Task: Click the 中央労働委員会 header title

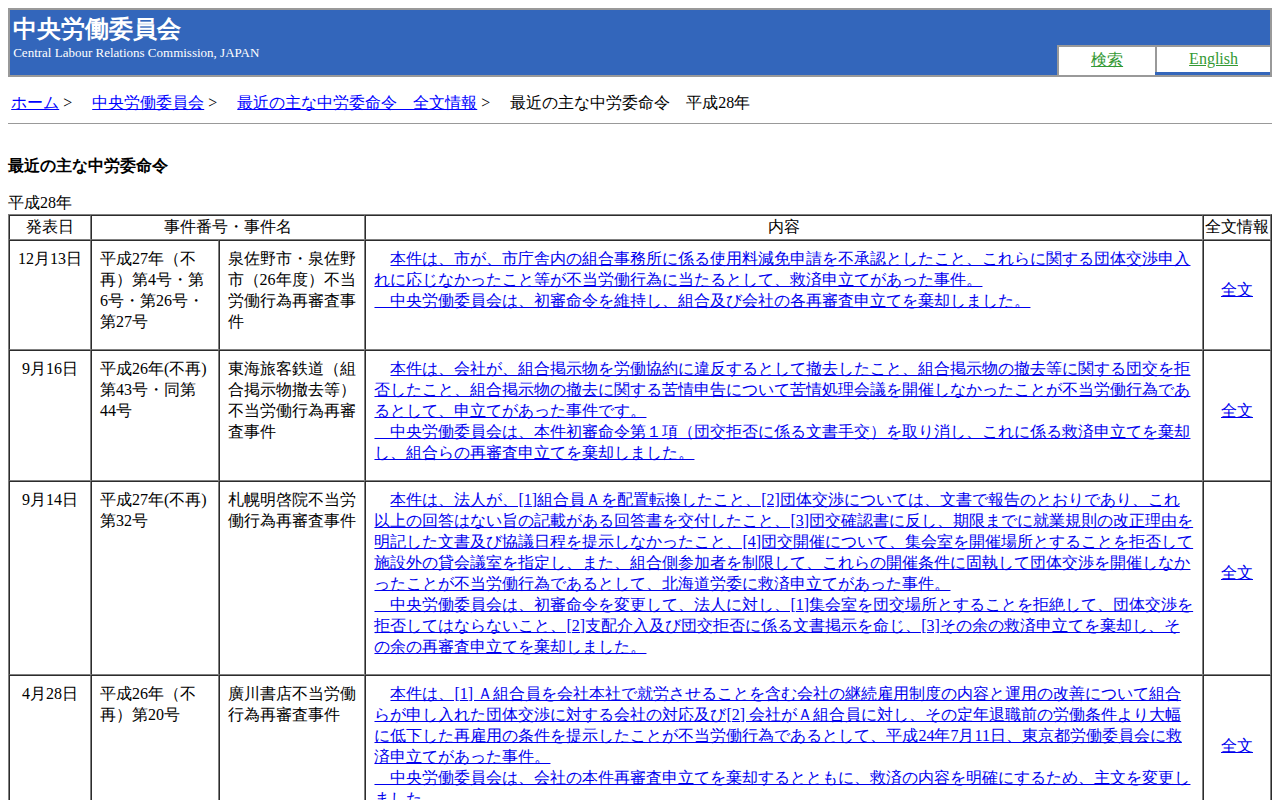Action: (96, 30)
